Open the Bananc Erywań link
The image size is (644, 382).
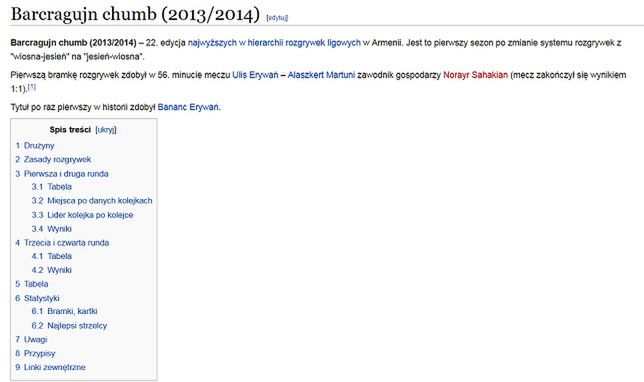point(188,107)
